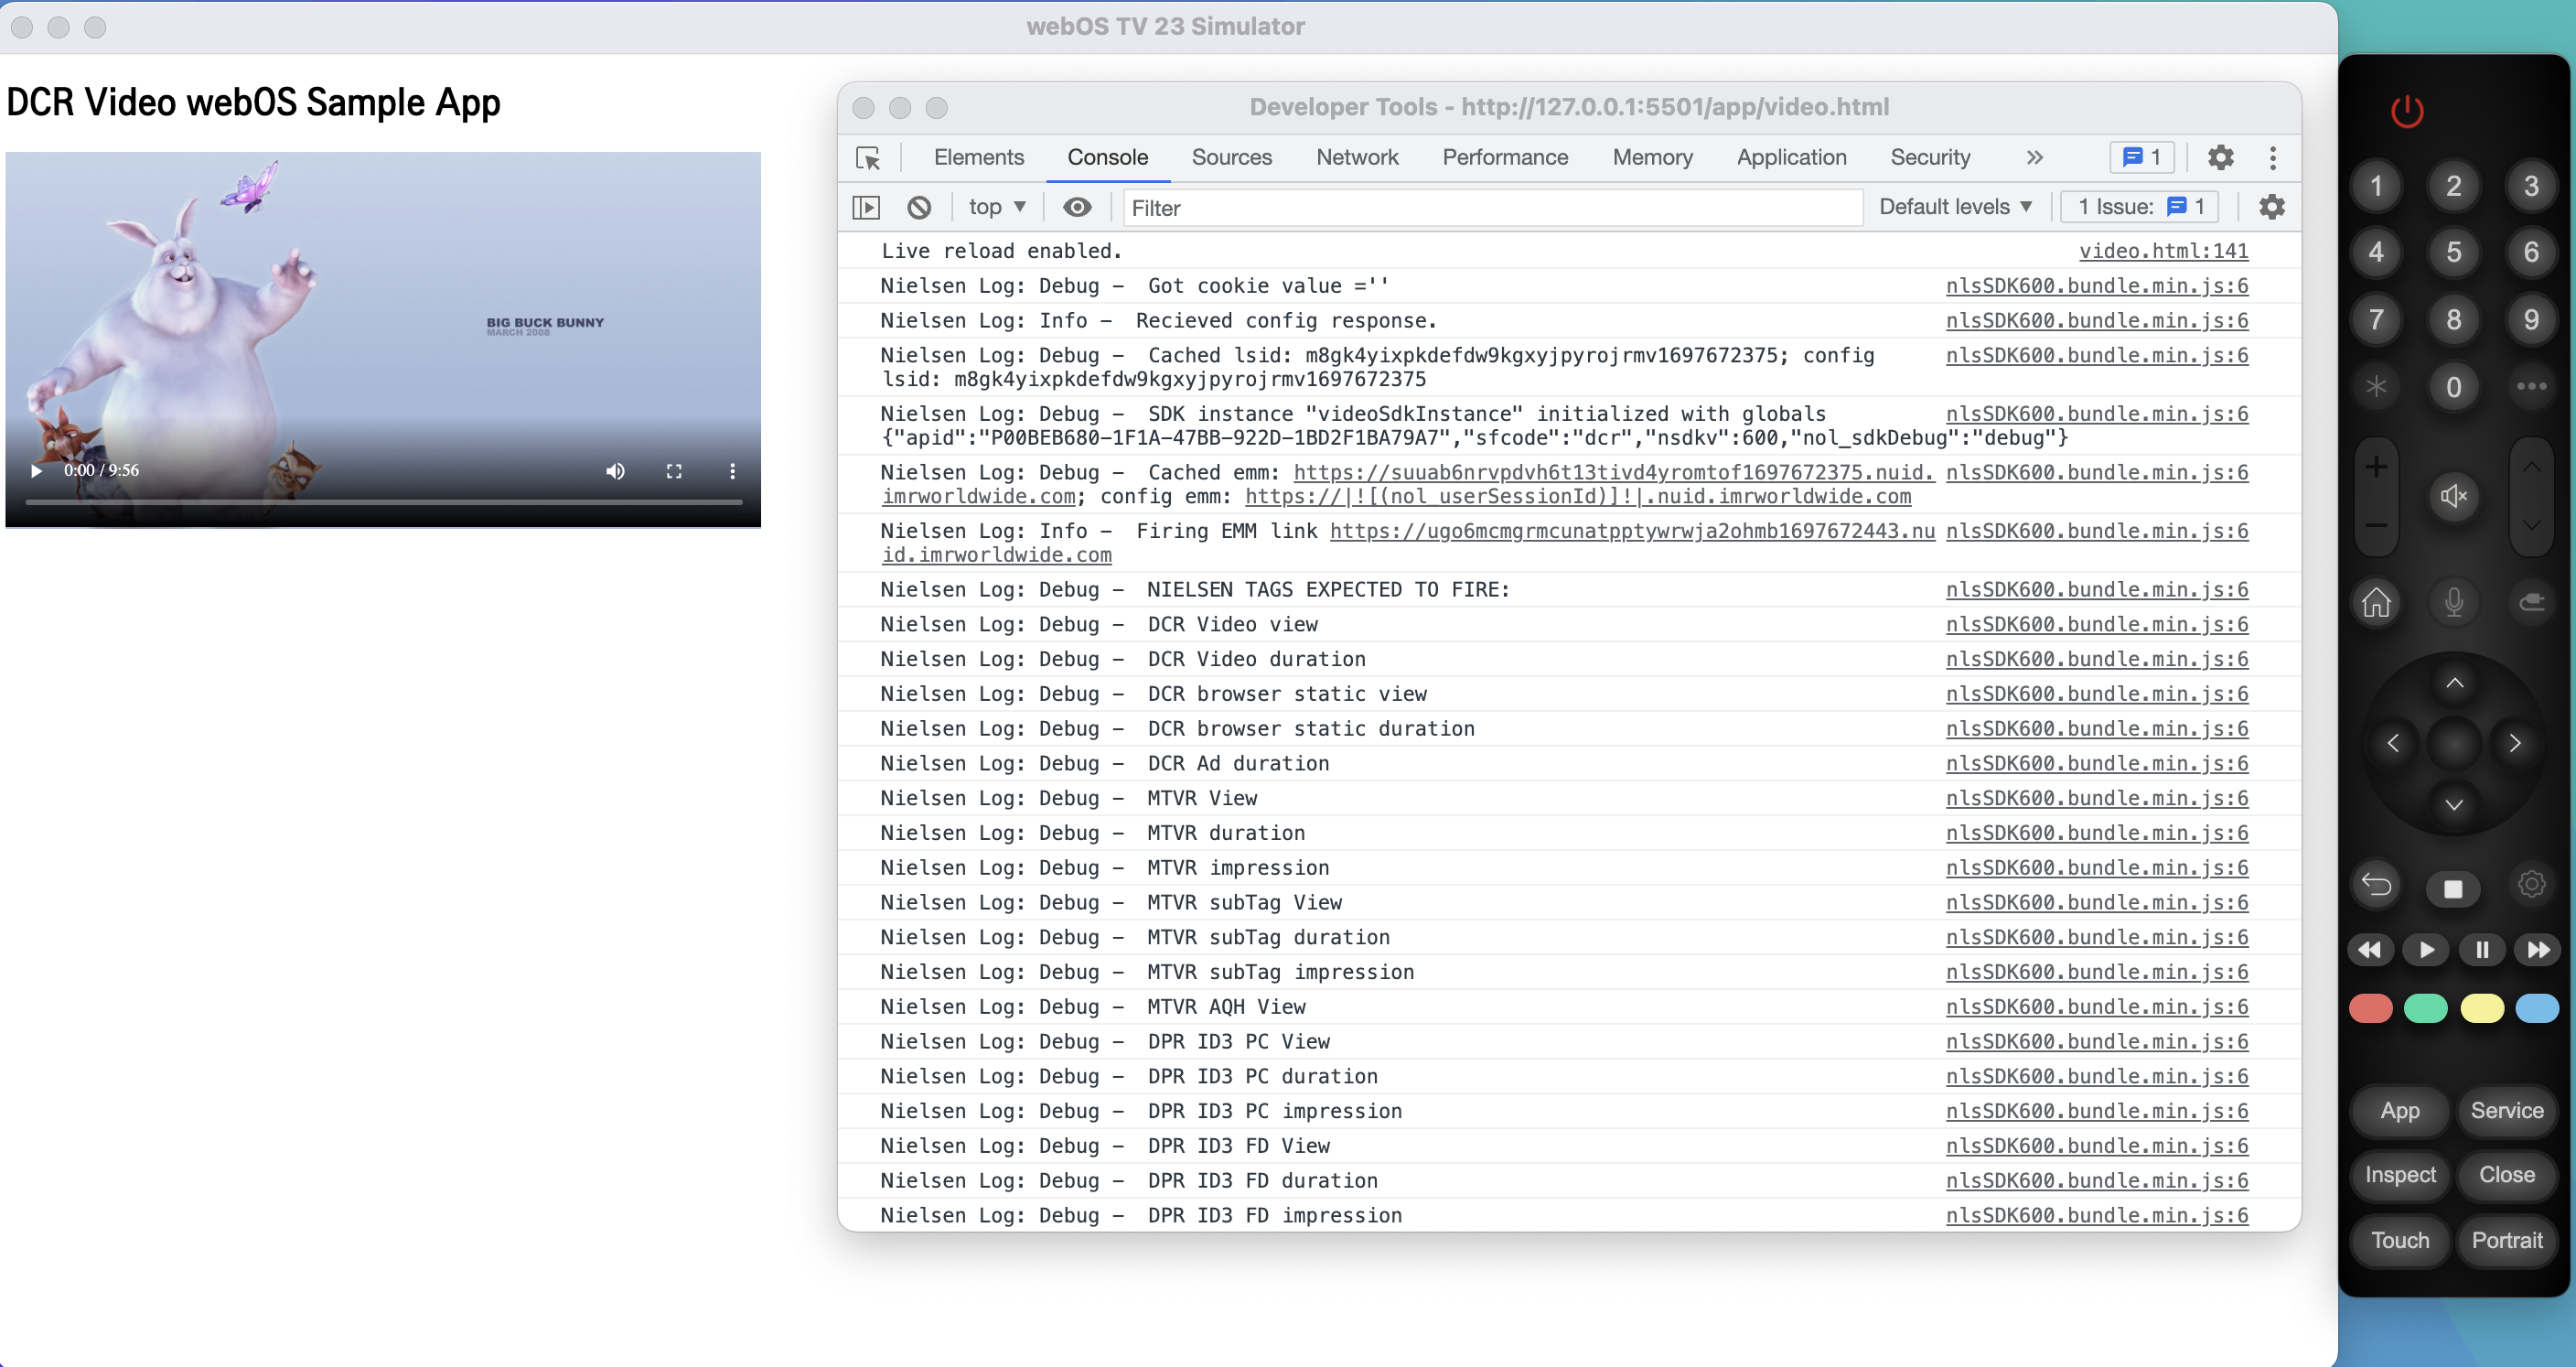Screen dimensions: 2576x1367
Task: Click the input source button on remote
Action: pos(2531,602)
